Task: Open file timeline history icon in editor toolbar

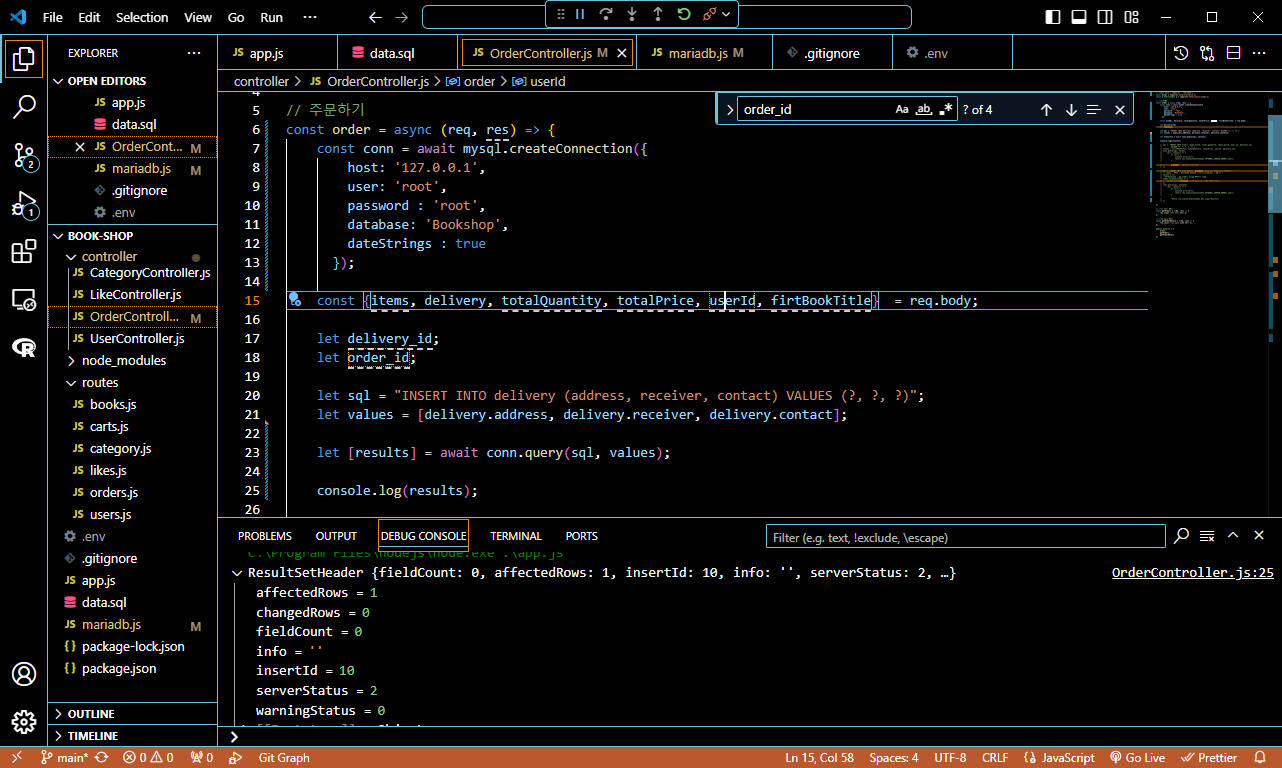Action: coord(1181,53)
